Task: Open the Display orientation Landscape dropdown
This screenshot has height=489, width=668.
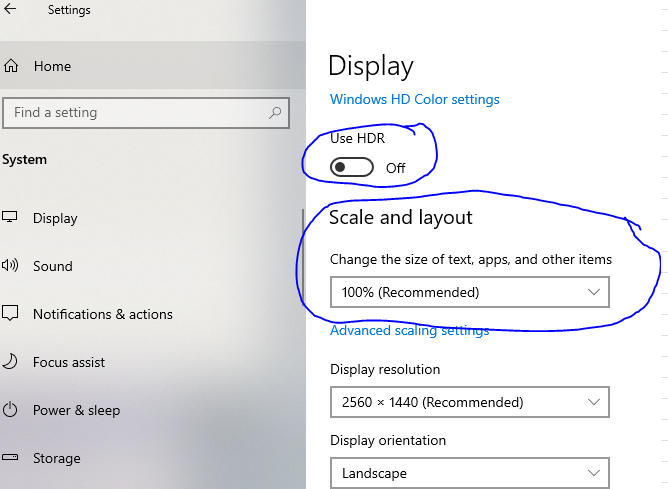Action: click(x=469, y=473)
